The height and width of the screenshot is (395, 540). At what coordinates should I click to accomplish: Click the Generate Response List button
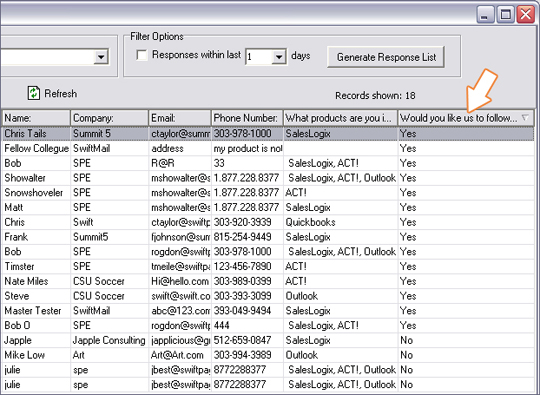click(x=386, y=57)
